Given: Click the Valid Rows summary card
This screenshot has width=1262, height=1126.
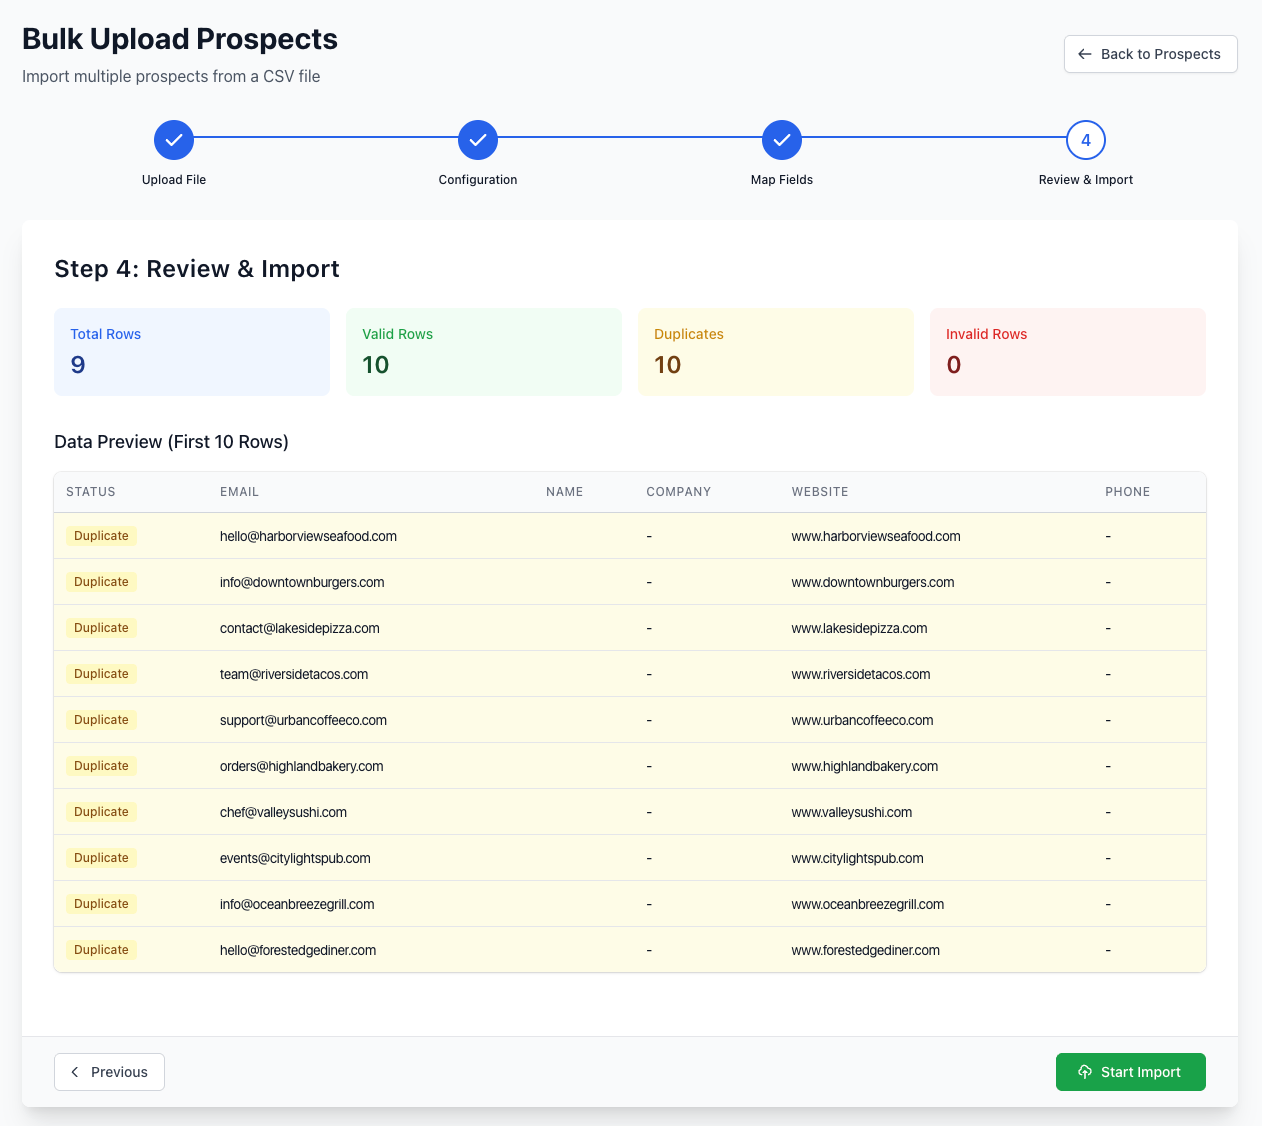Looking at the screenshot, I should [484, 352].
